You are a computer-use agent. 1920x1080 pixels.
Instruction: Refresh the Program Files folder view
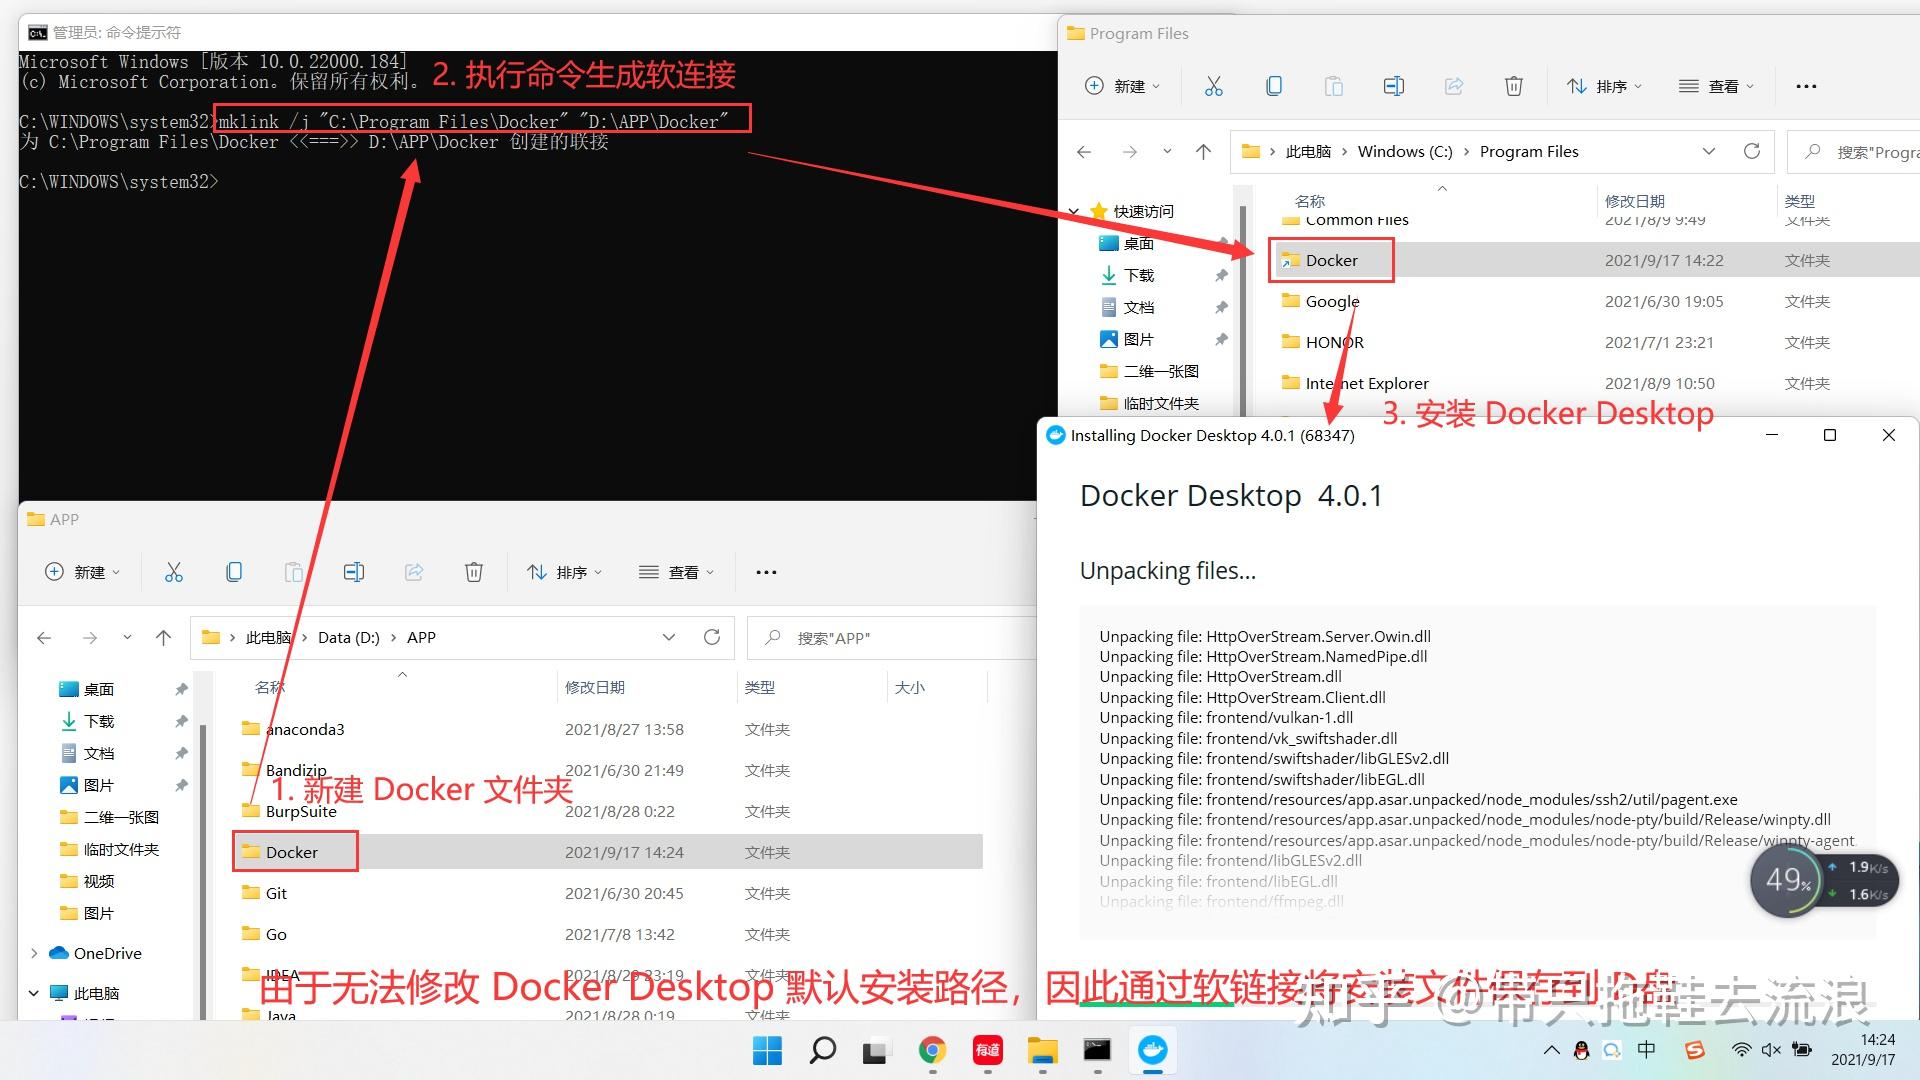tap(1752, 151)
